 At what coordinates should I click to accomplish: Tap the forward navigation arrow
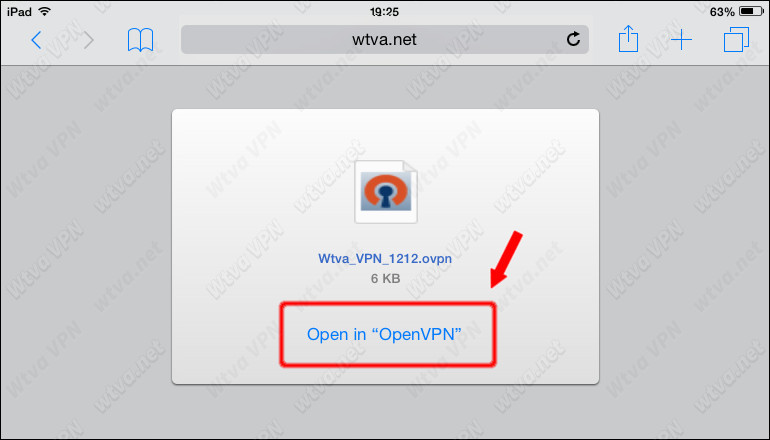88,40
